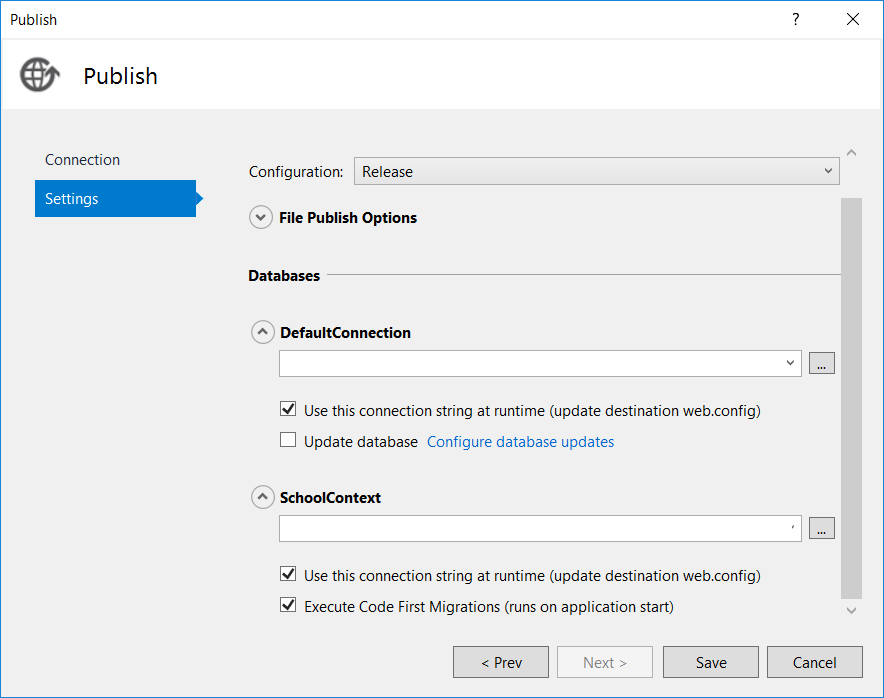Click the arrow edge of the Settings tab marker
This screenshot has width=884, height=698.
(x=201, y=198)
